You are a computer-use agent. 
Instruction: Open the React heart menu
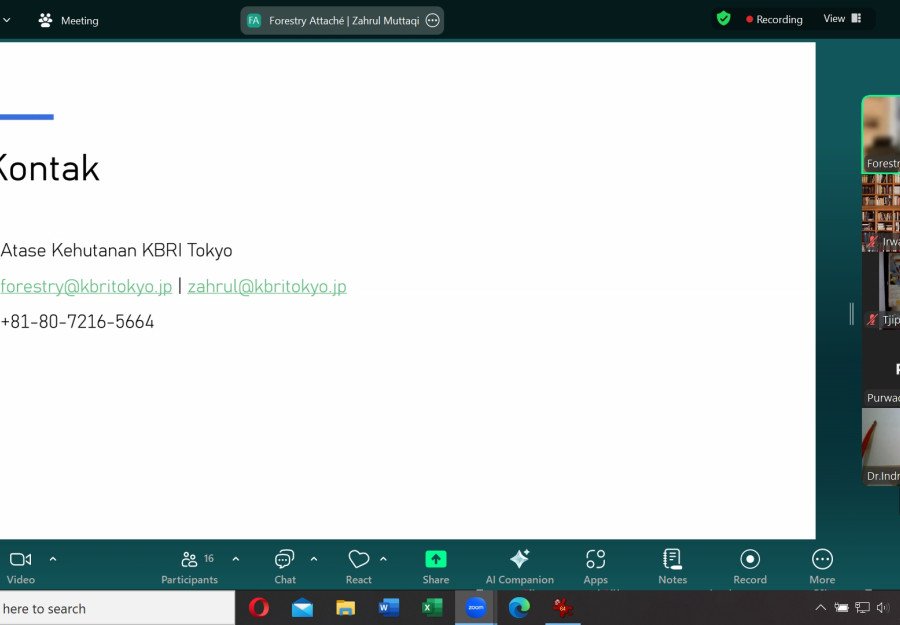(x=359, y=567)
